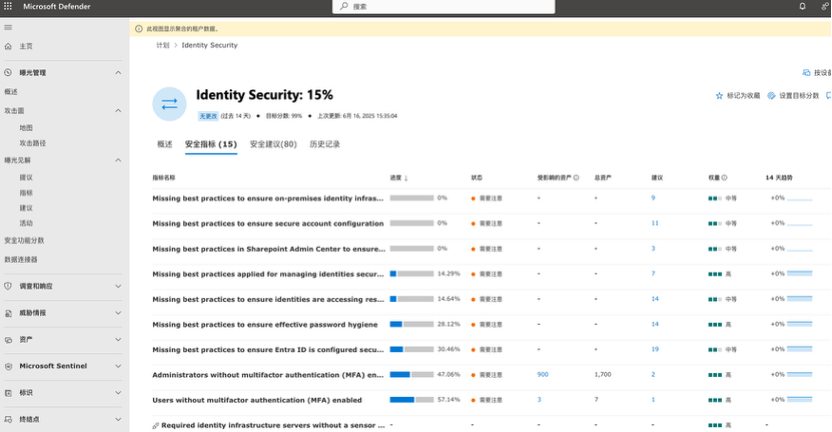
Task: Expand Investigation and response chevron
Action: (118, 286)
